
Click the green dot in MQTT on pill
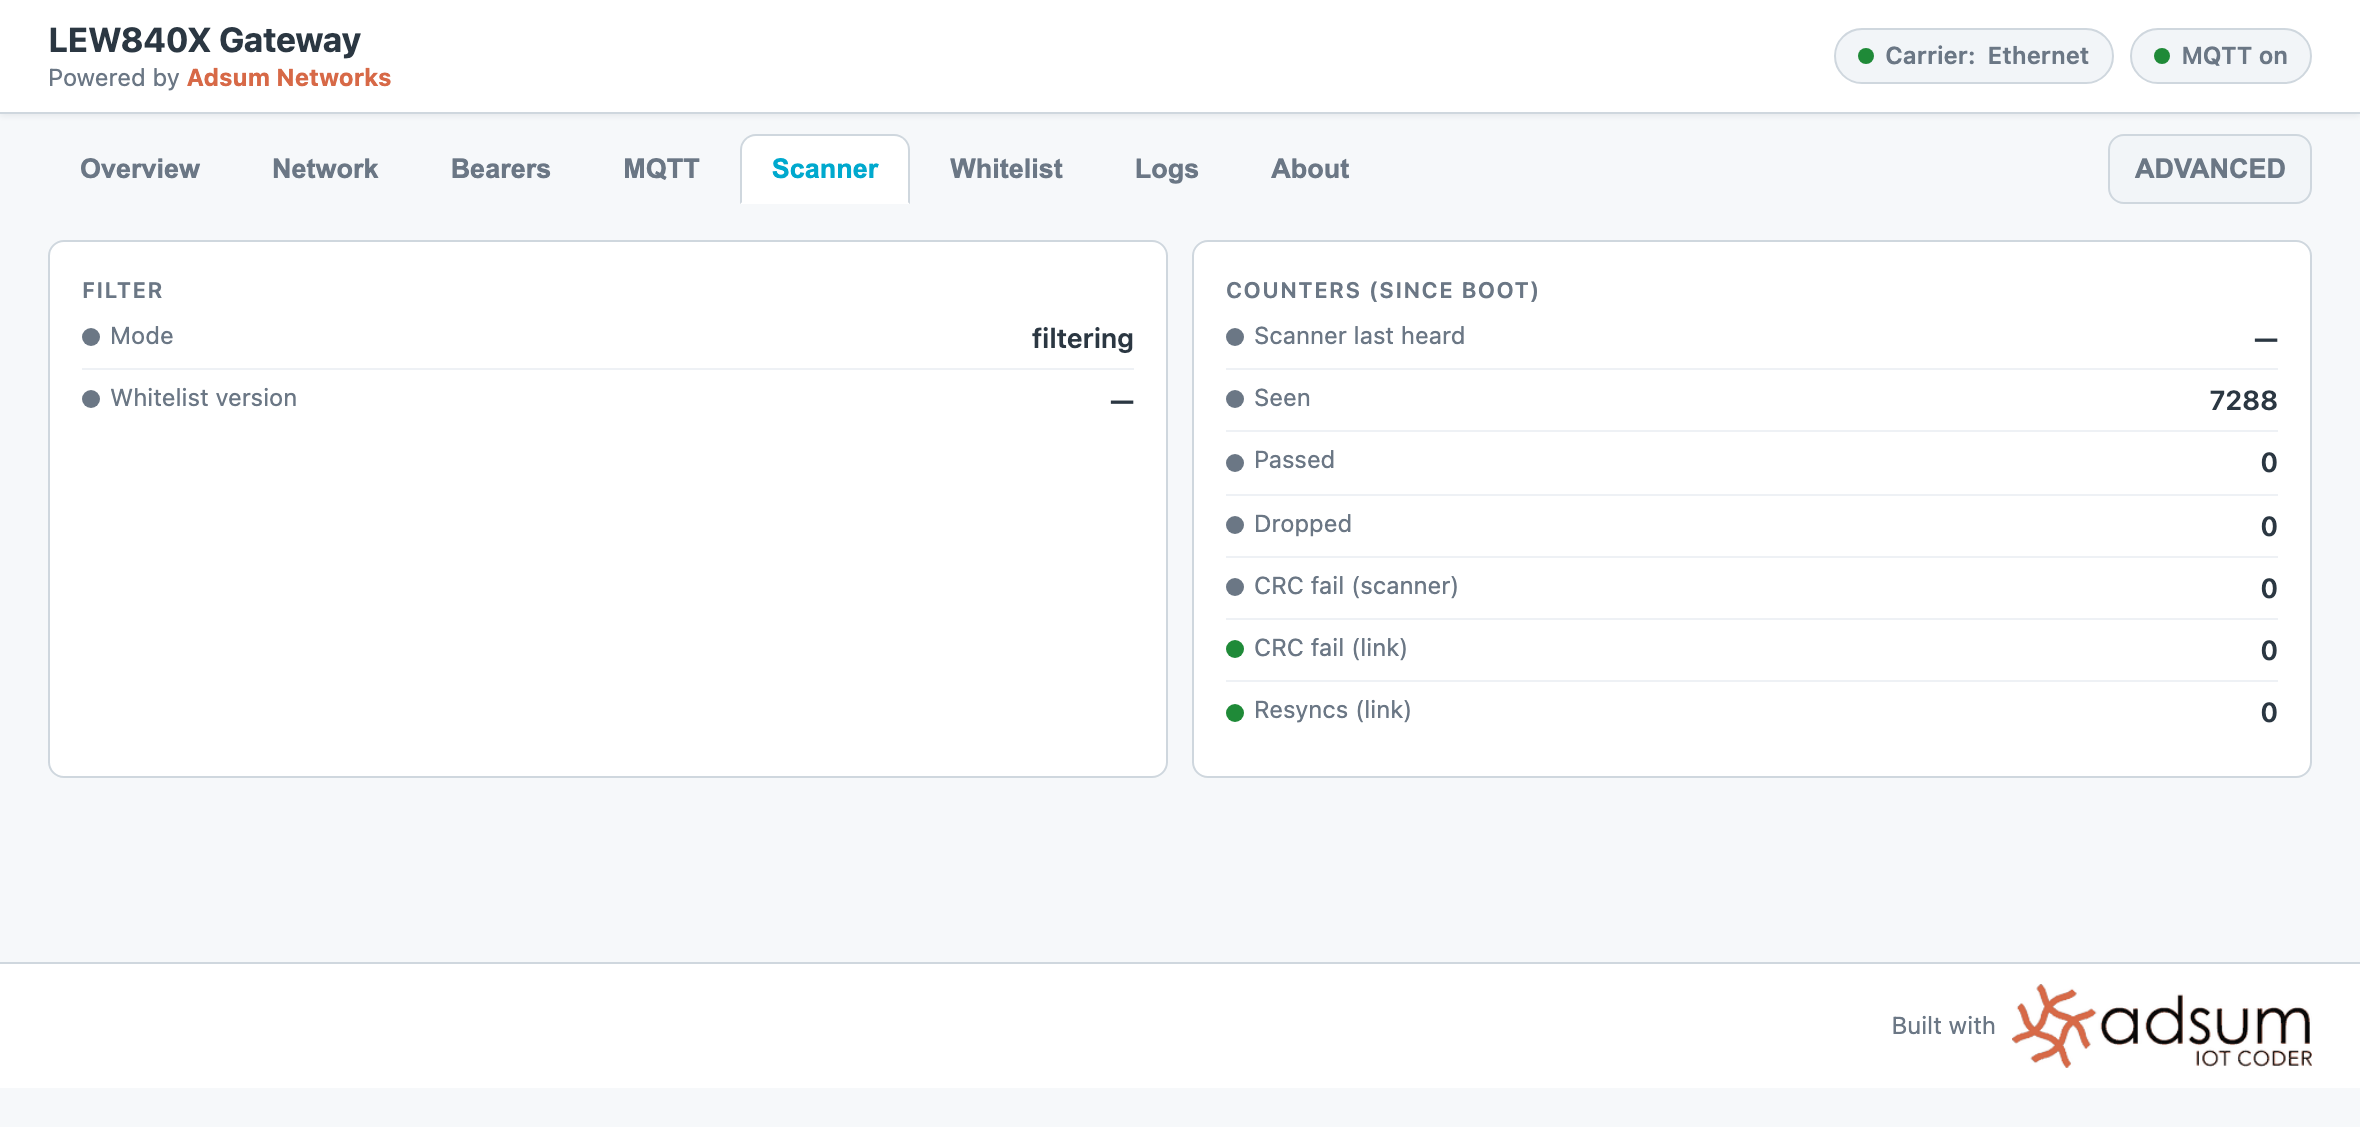2161,56
